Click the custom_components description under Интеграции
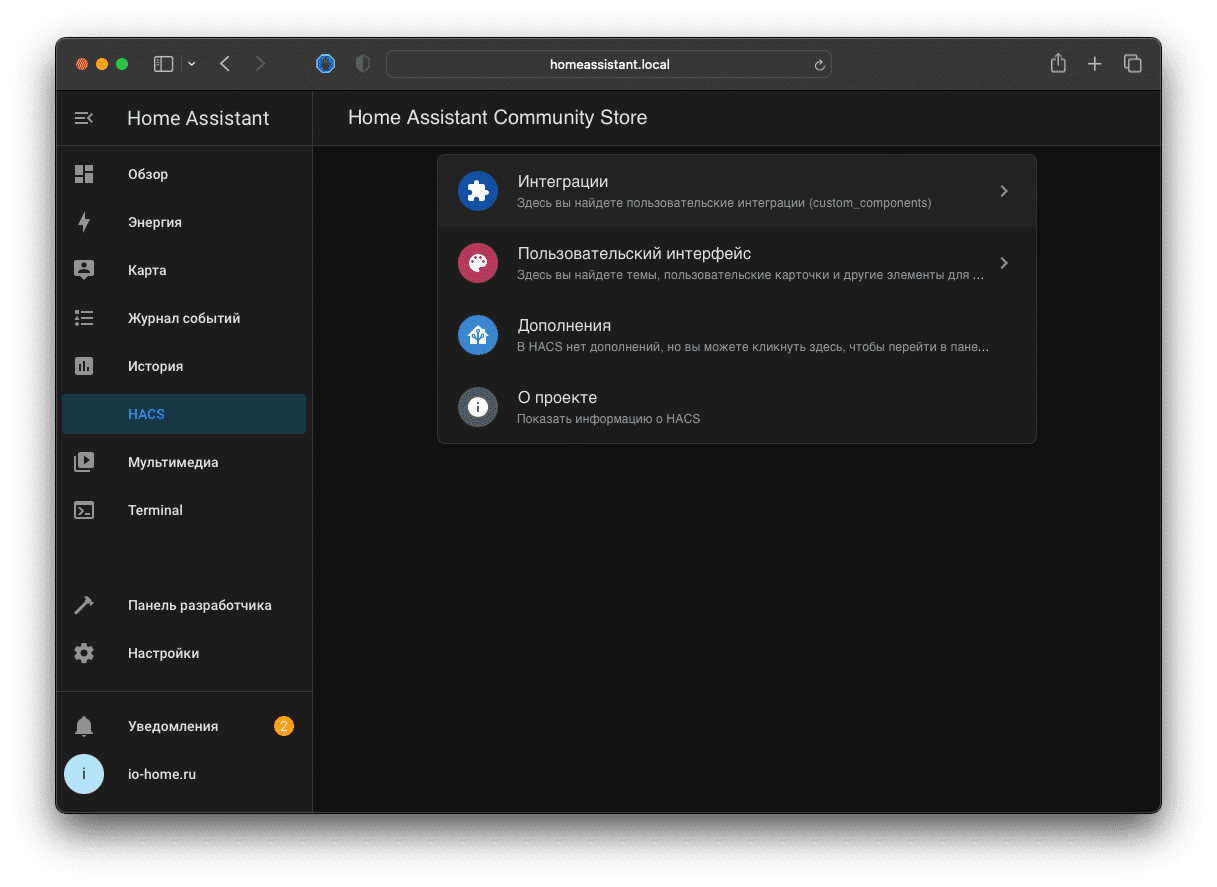The image size is (1217, 887). pos(724,203)
